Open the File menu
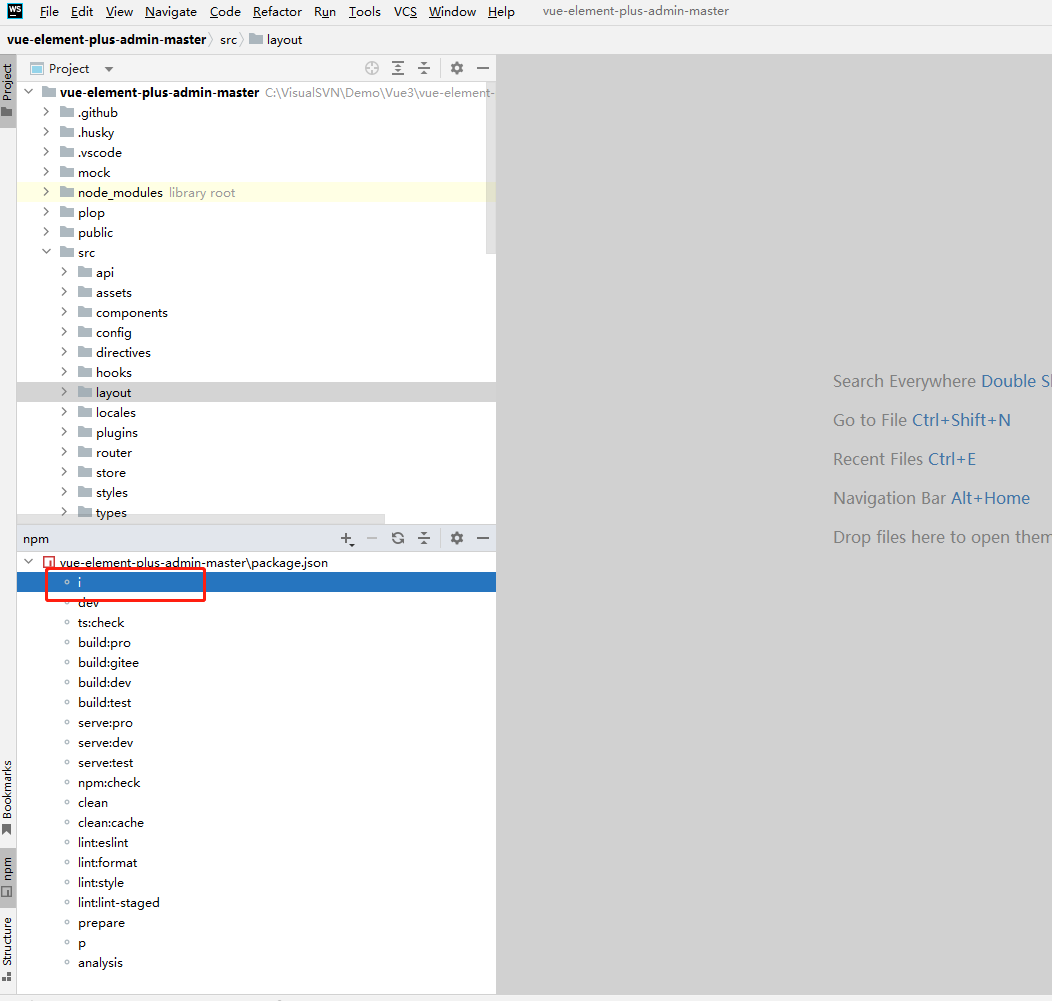Screen dimensions: 1052x1001 pyautogui.click(x=49, y=11)
